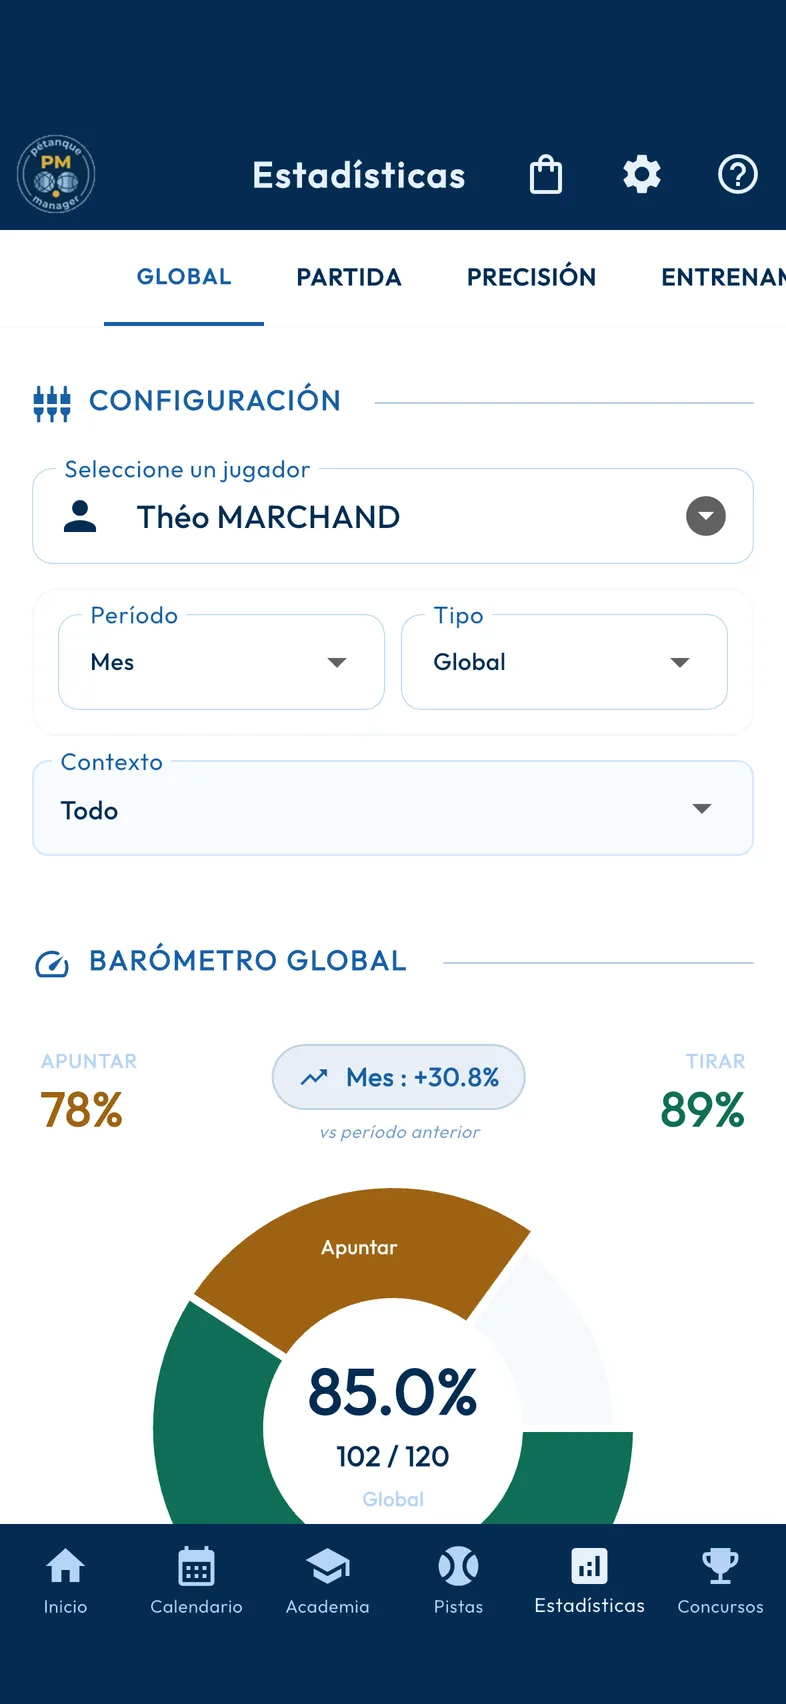Switch to the PRECISIÓN tab
786x1704 pixels.
click(x=531, y=277)
